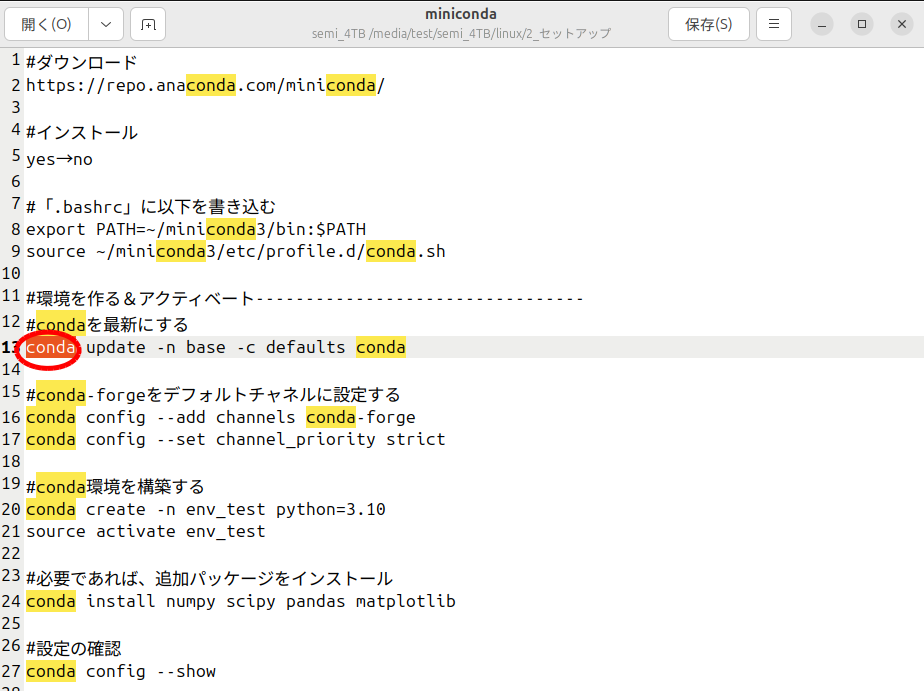Viewport: 924px width, 691px height.
Task: Click the 'update -n base -c defaults' text
Action: (216, 348)
